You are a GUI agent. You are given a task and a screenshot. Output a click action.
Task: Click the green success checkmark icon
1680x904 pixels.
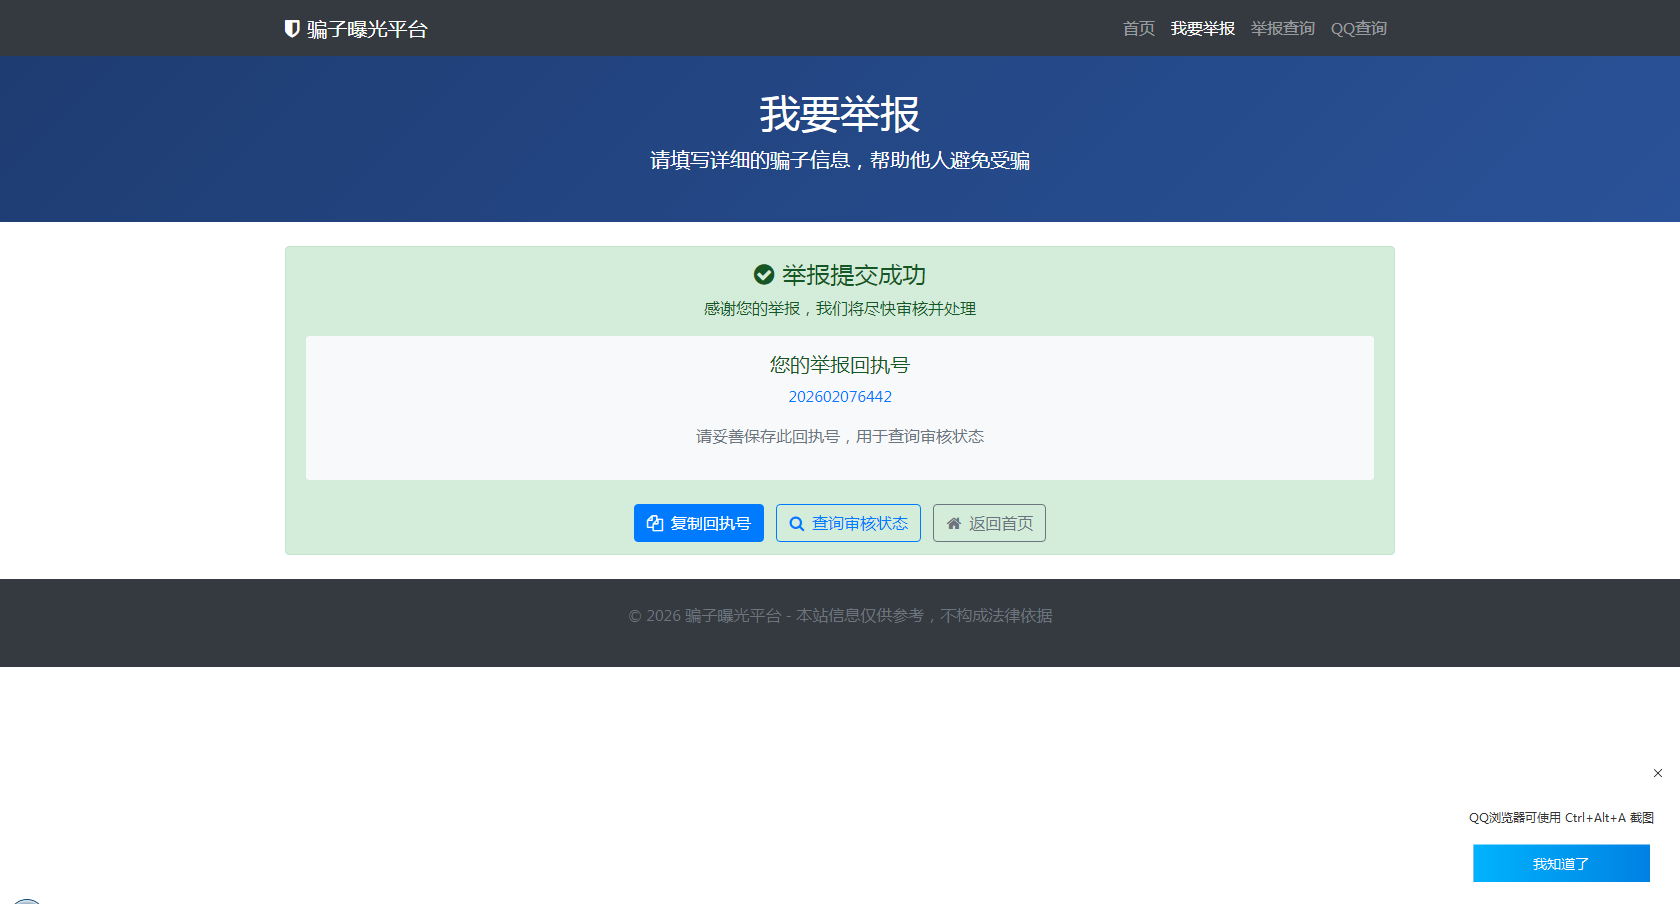(x=764, y=275)
